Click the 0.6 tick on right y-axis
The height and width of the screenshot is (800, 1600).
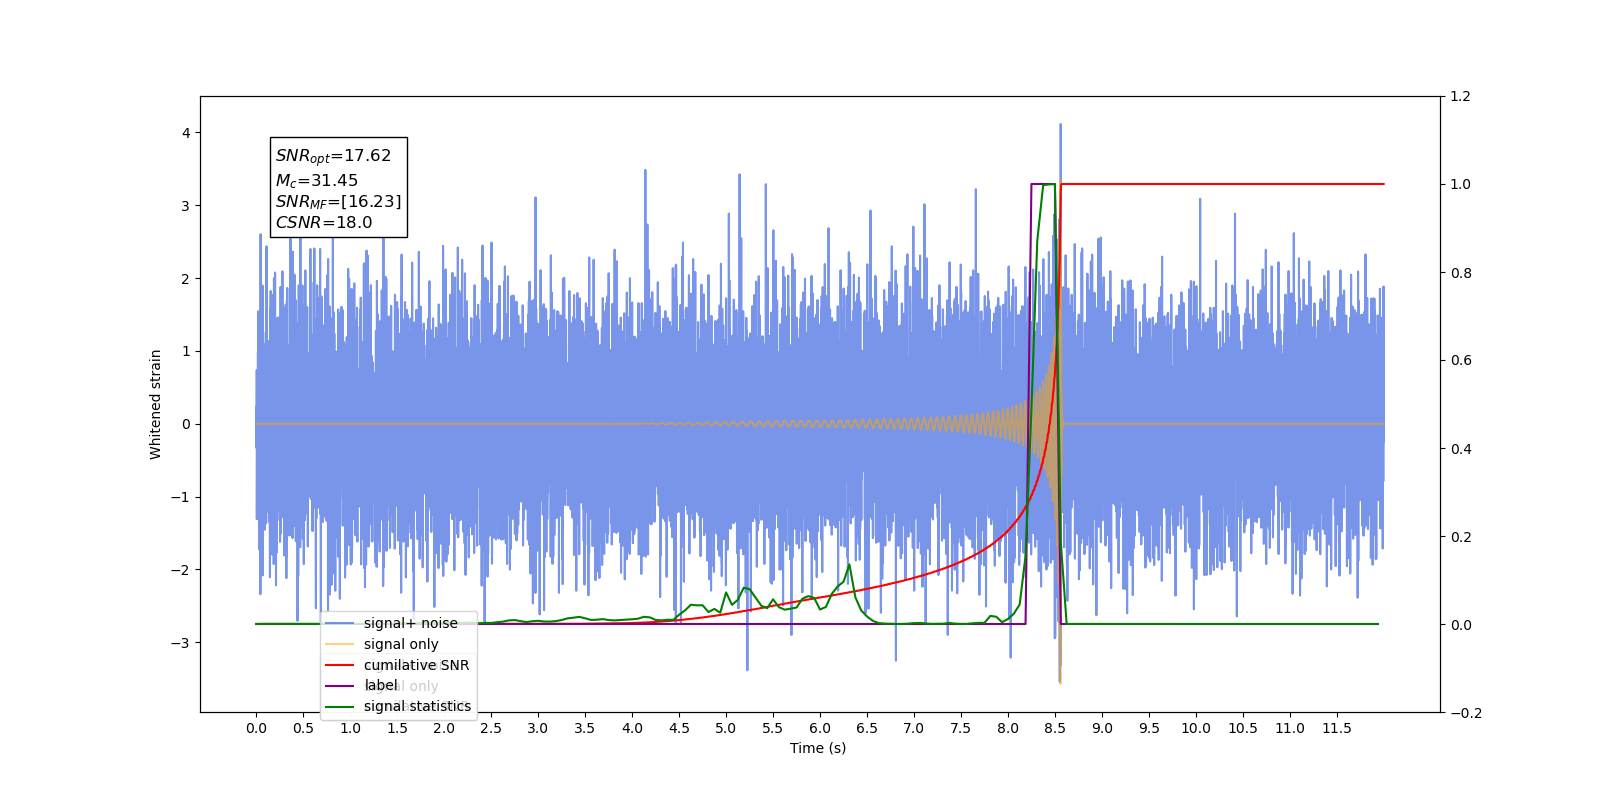click(x=1461, y=361)
